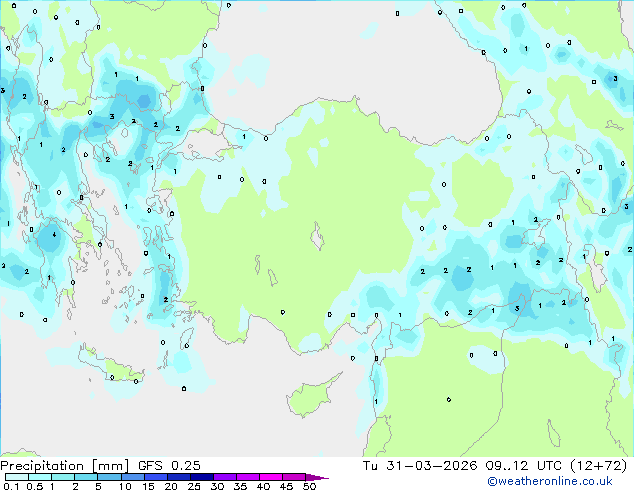
Task: Pick the legend swatch between 45 and 50
Action: [x=294, y=477]
